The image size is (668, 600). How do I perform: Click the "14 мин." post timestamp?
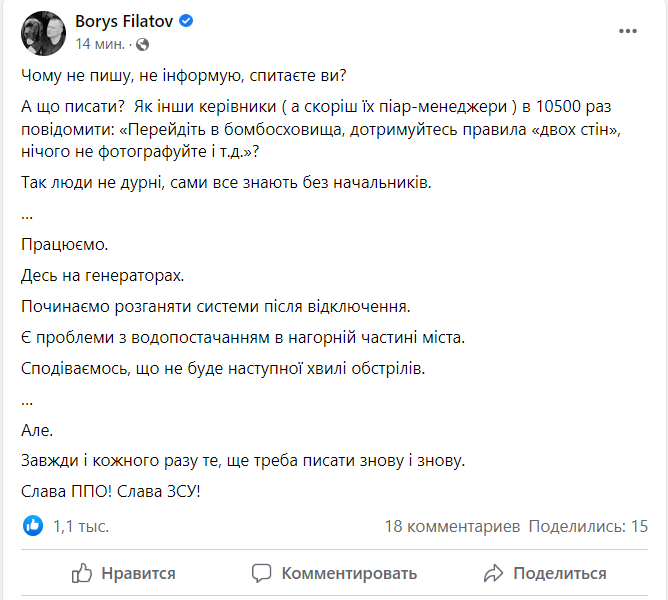100,44
